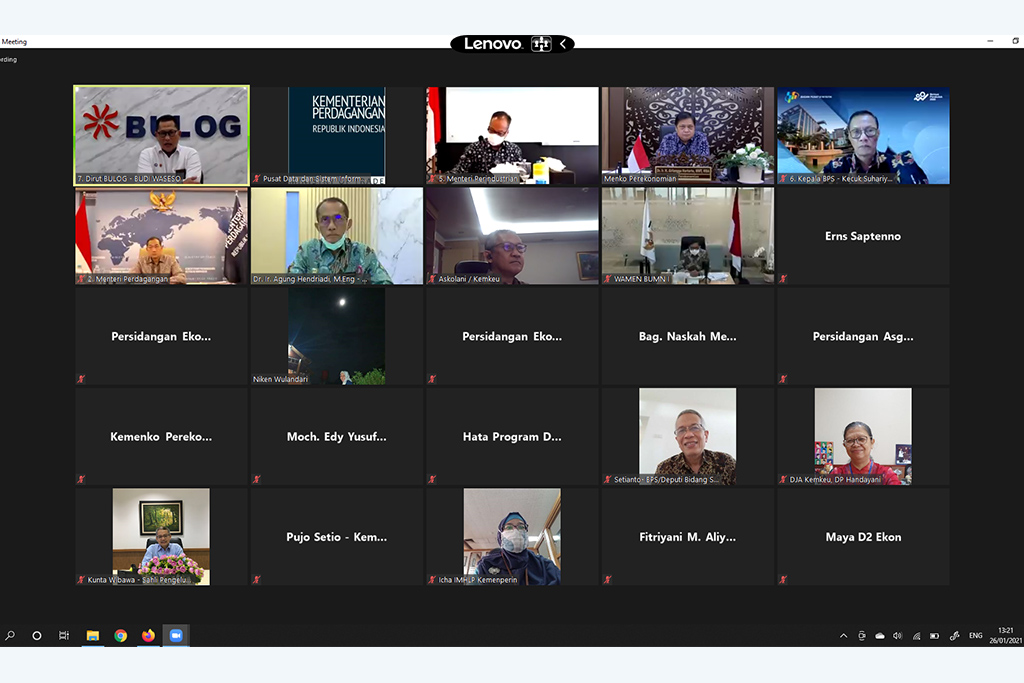This screenshot has width=1024, height=683.
Task: Select the Kunta Wibawa video tile
Action: point(161,537)
